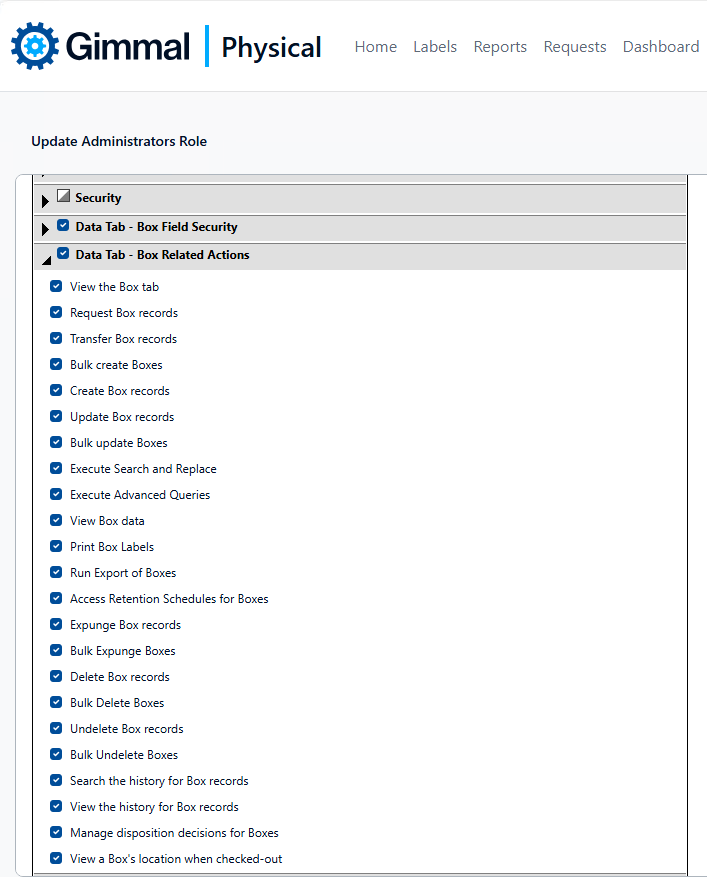Toggle Print Box Labels checkbox
The width and height of the screenshot is (707, 877).
point(56,546)
